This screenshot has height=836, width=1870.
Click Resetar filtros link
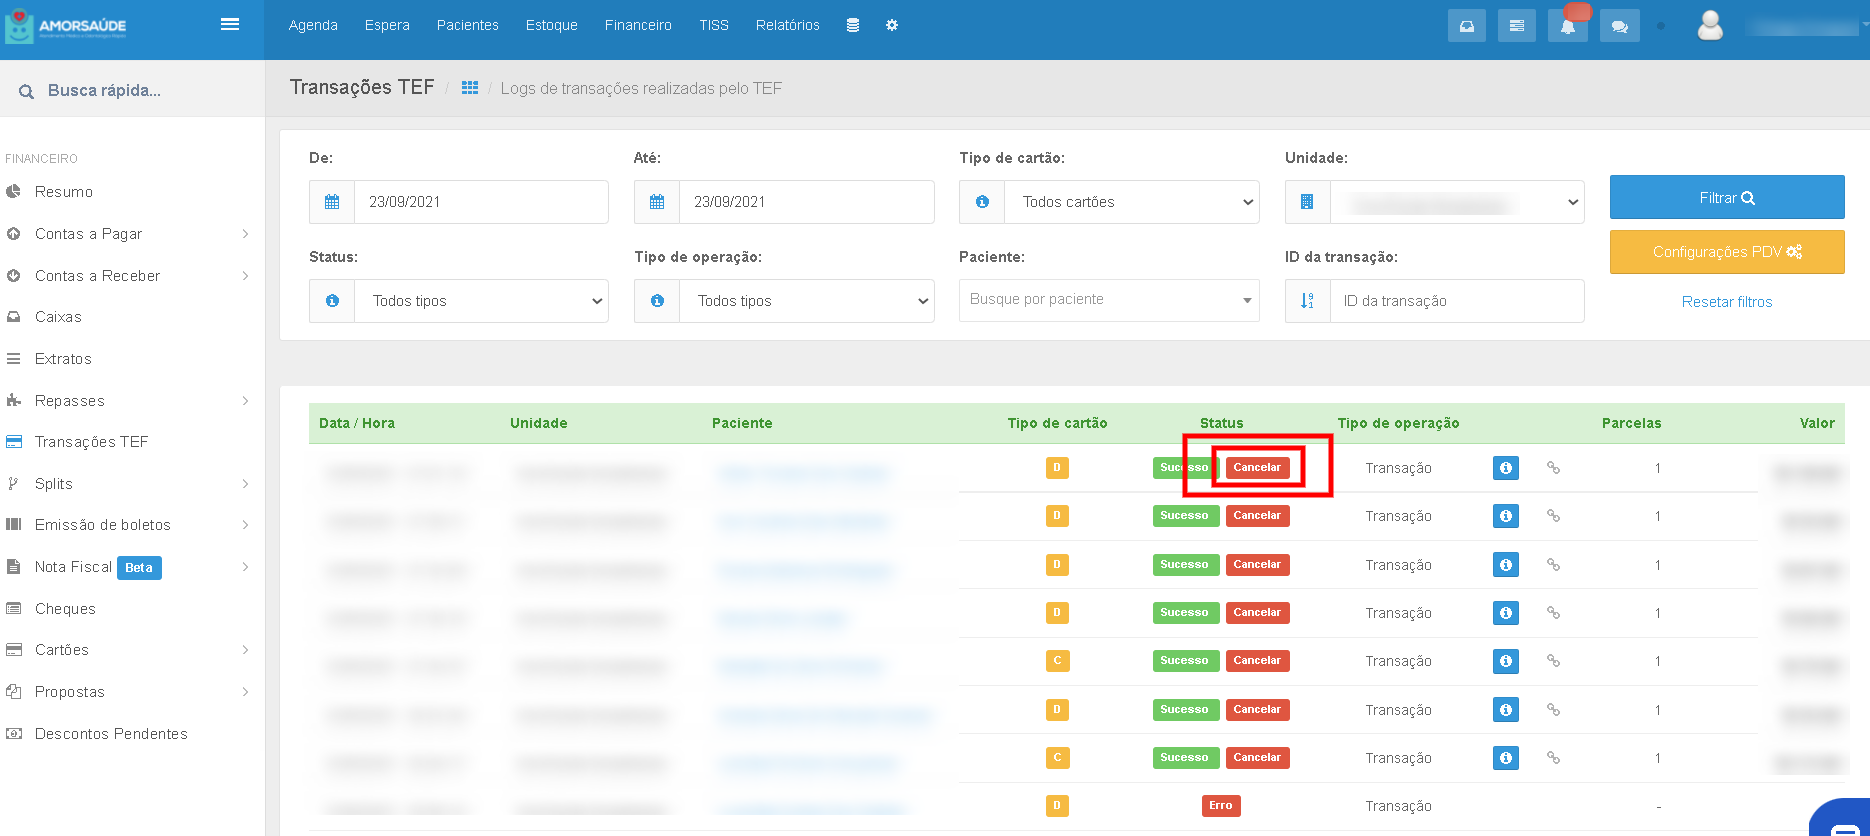(x=1727, y=302)
